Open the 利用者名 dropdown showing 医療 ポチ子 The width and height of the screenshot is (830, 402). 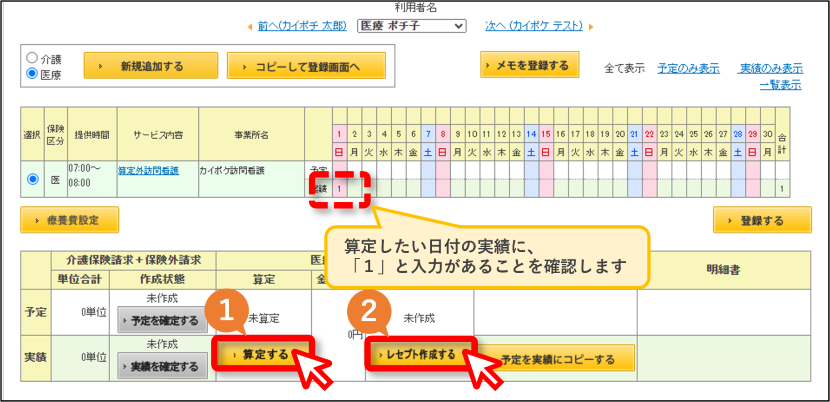[x=411, y=26]
